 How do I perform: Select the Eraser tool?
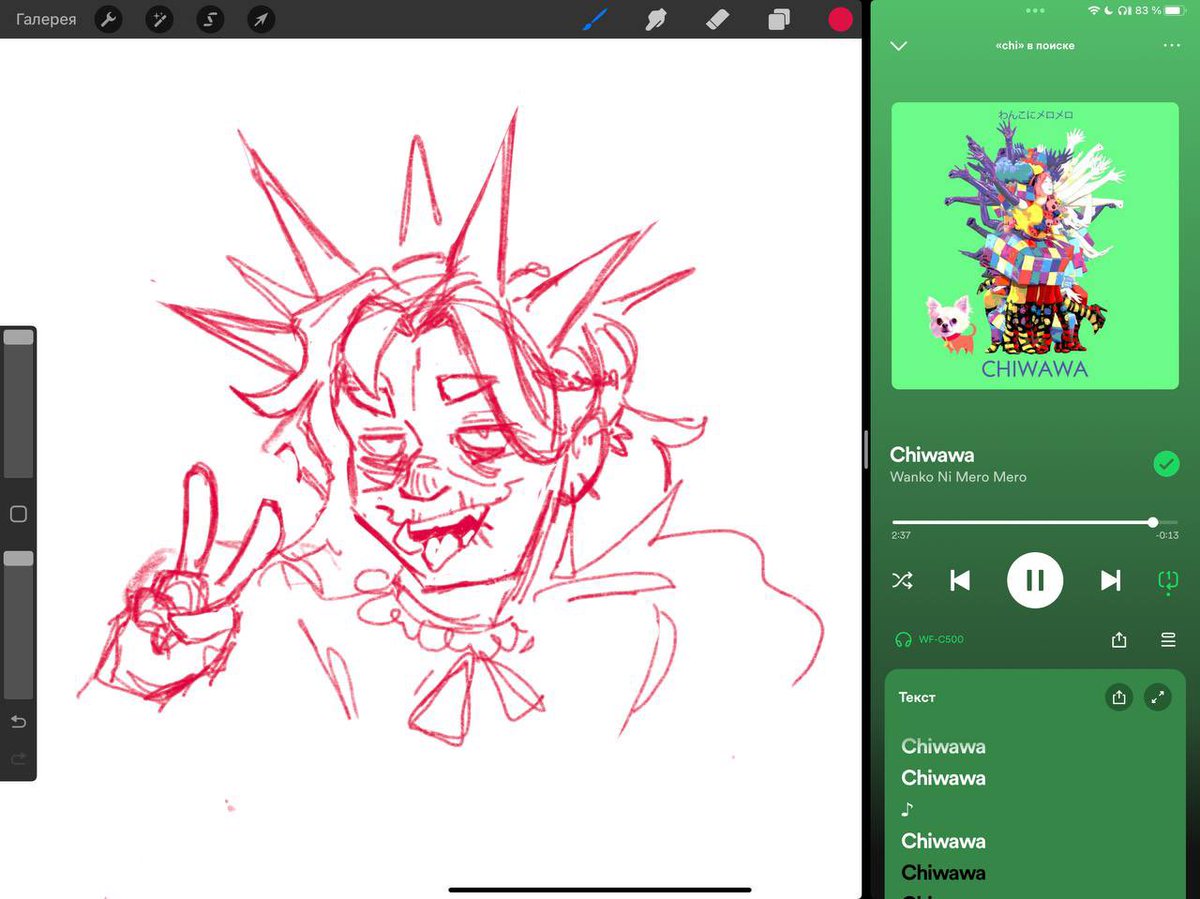coord(717,19)
